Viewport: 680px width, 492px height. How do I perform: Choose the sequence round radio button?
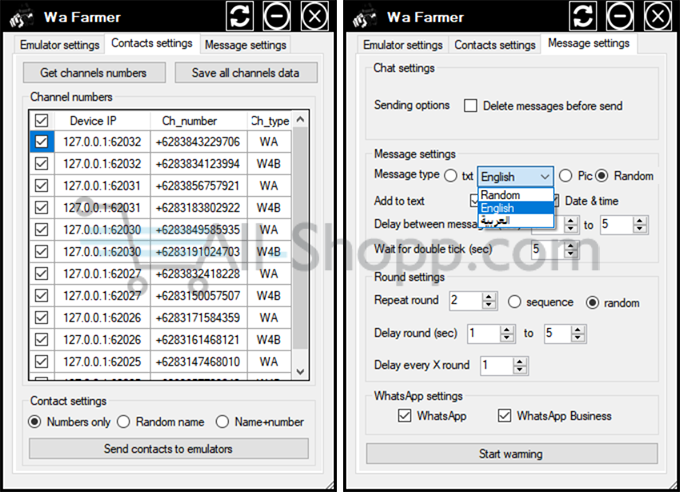(x=515, y=302)
